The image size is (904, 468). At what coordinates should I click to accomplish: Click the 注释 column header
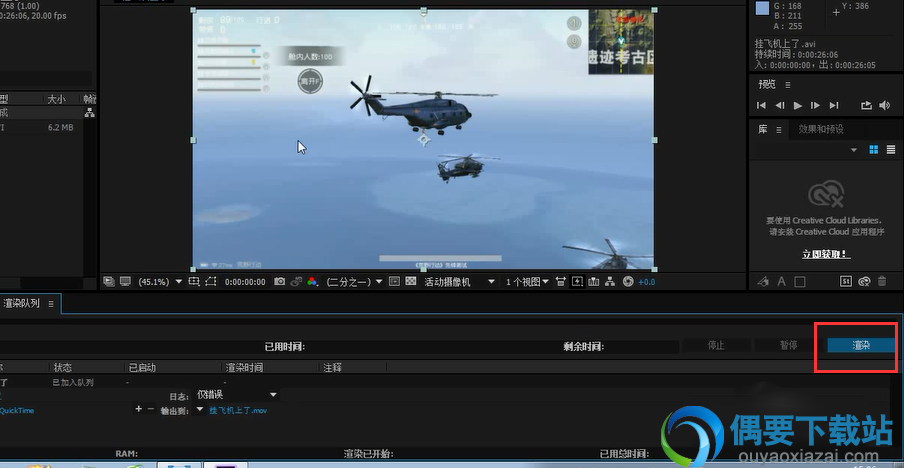(x=332, y=367)
